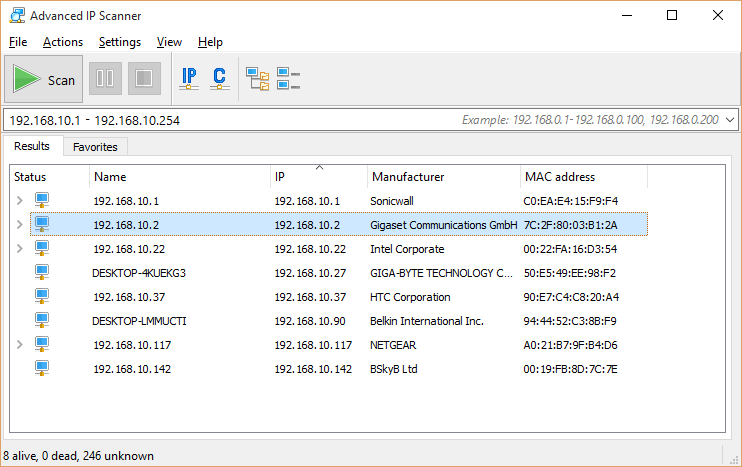The width and height of the screenshot is (742, 467).
Task: Click GIGA-BYTE TECHNOLOGY manufacturer cell
Action: [441, 273]
